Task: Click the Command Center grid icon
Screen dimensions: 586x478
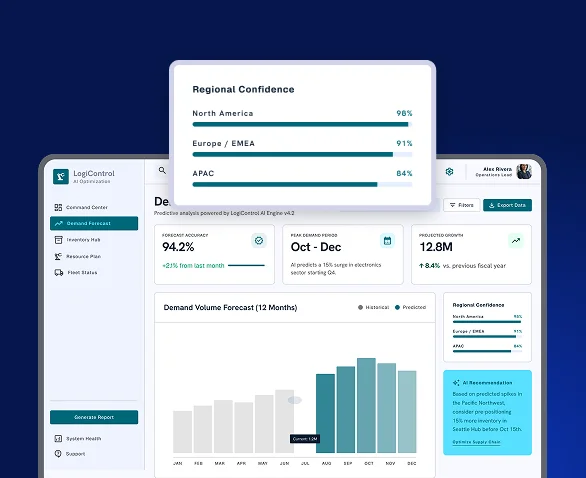Action: point(58,207)
